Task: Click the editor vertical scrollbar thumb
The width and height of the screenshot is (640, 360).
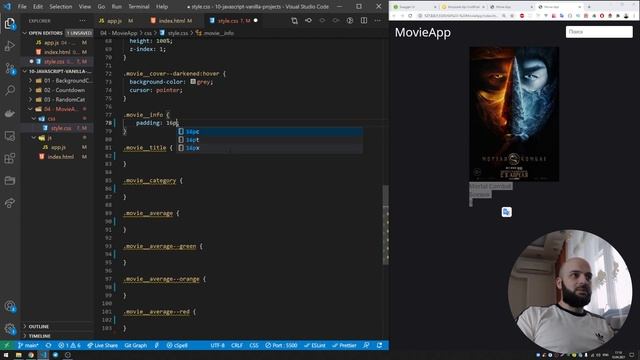Action: tap(385, 225)
